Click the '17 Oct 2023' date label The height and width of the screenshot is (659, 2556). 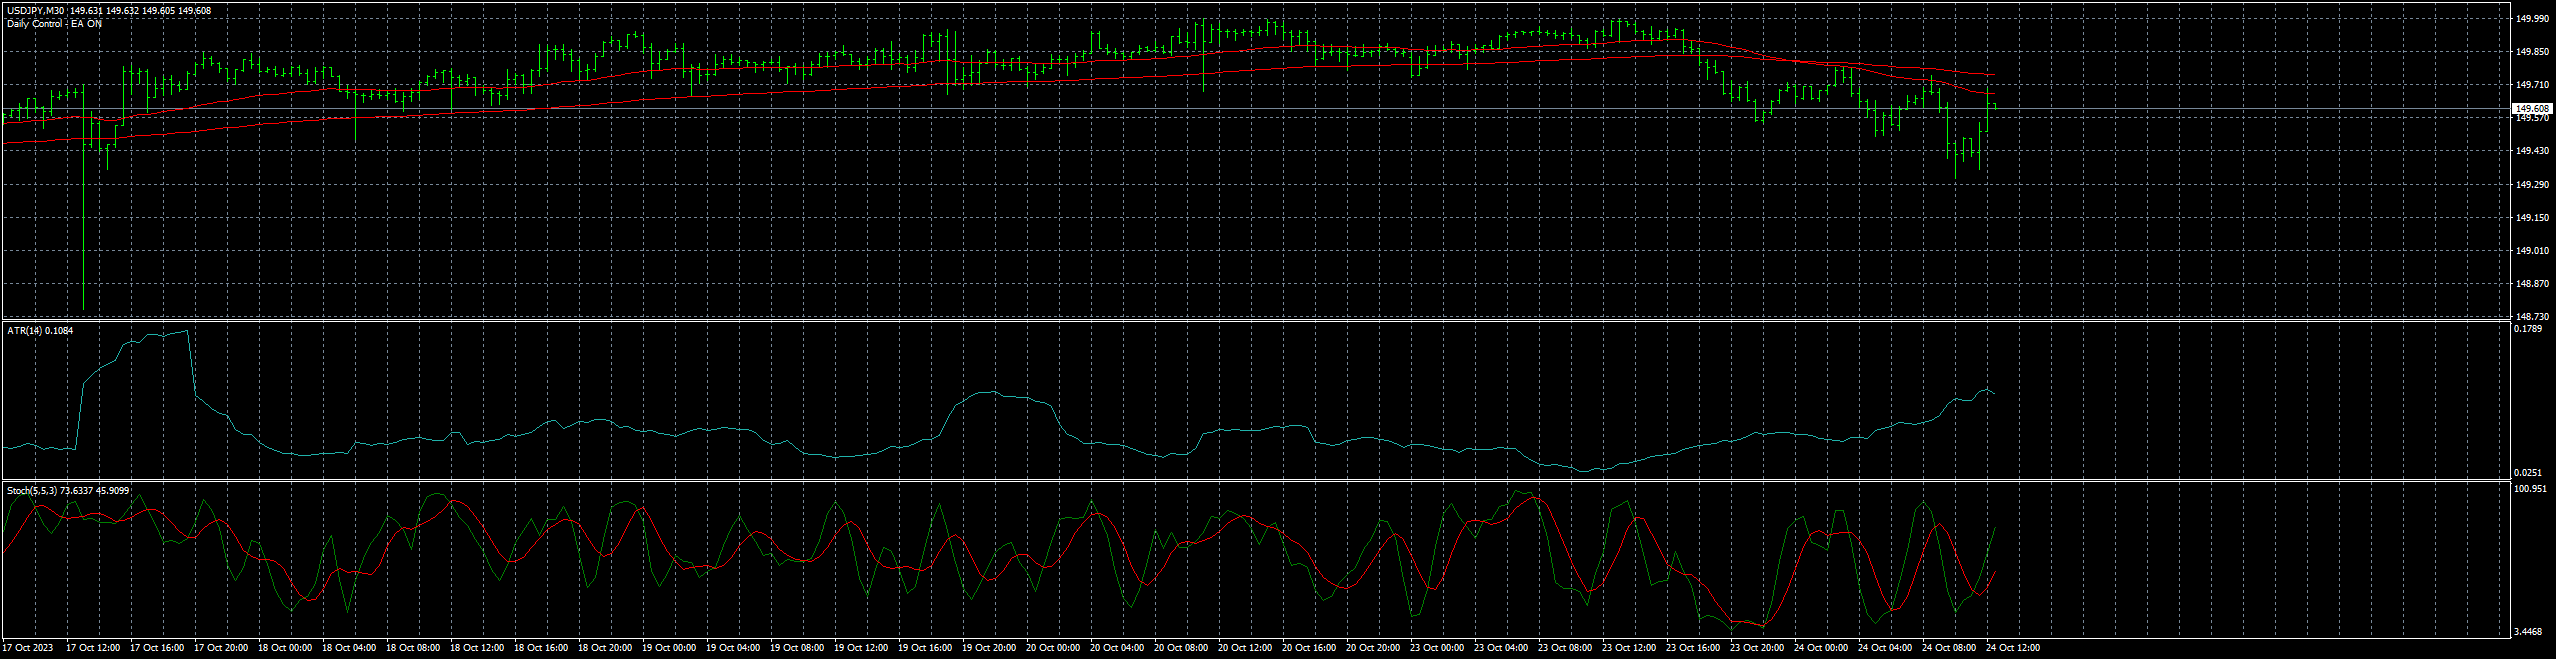coord(28,648)
